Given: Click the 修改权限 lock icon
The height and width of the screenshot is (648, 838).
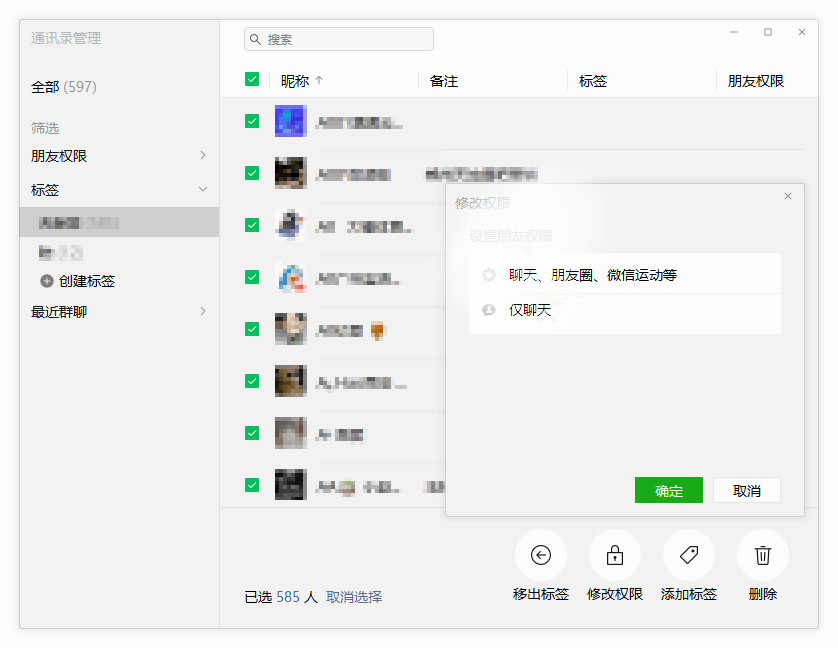Looking at the screenshot, I should click(x=615, y=555).
